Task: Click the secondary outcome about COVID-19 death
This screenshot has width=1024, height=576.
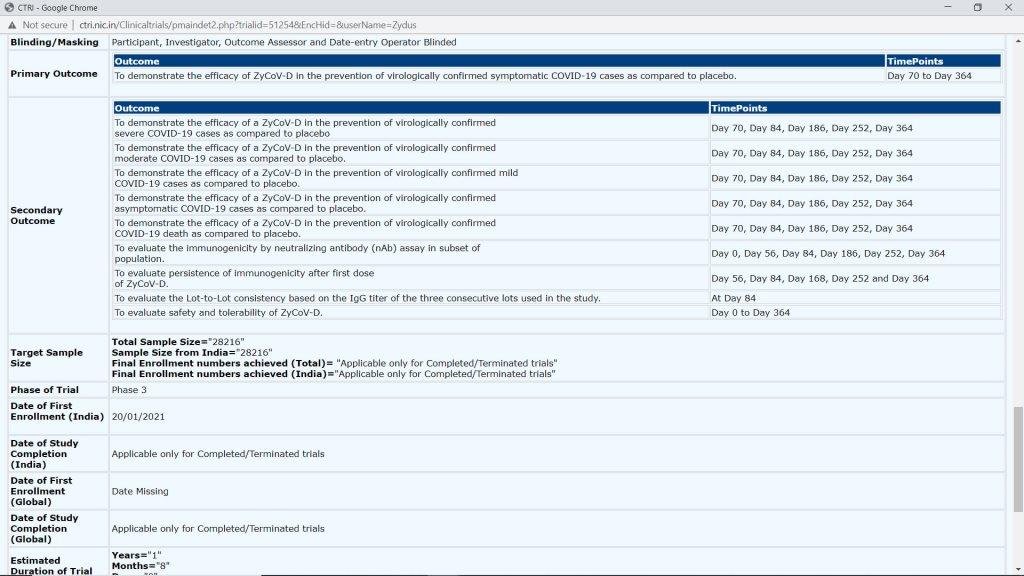Action: pyautogui.click(x=305, y=228)
